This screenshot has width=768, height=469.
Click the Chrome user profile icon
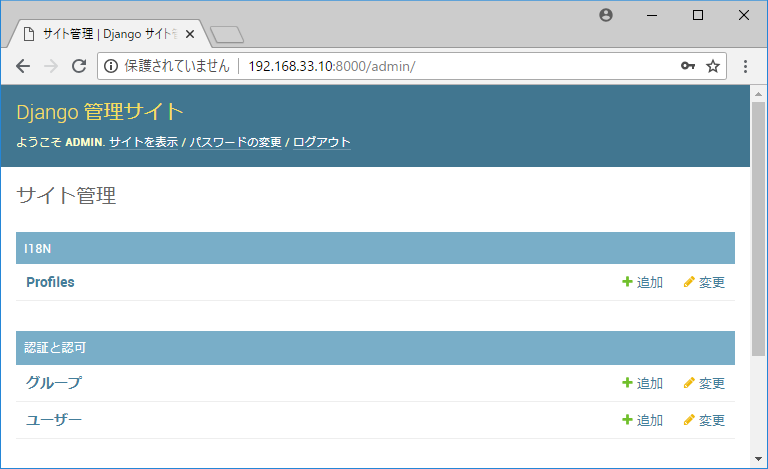click(x=605, y=15)
